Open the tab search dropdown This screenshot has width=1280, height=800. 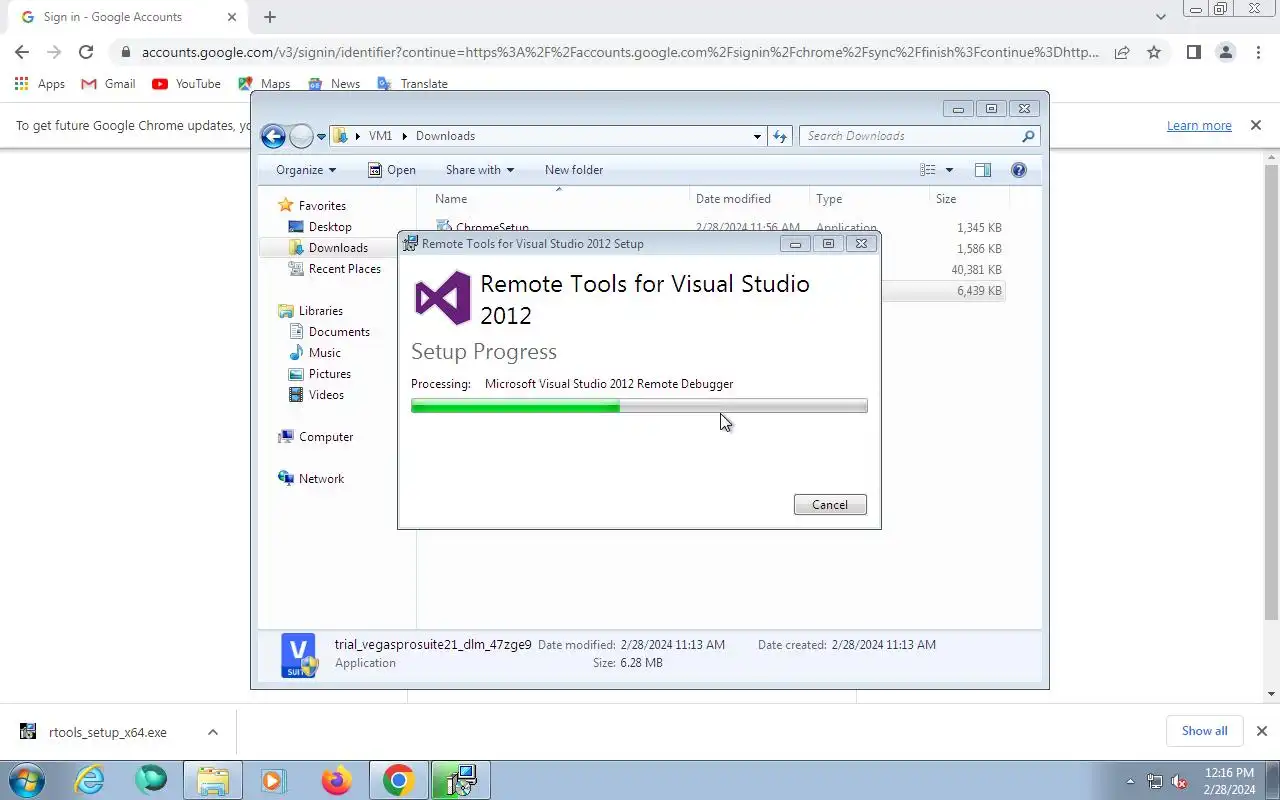pos(1160,17)
